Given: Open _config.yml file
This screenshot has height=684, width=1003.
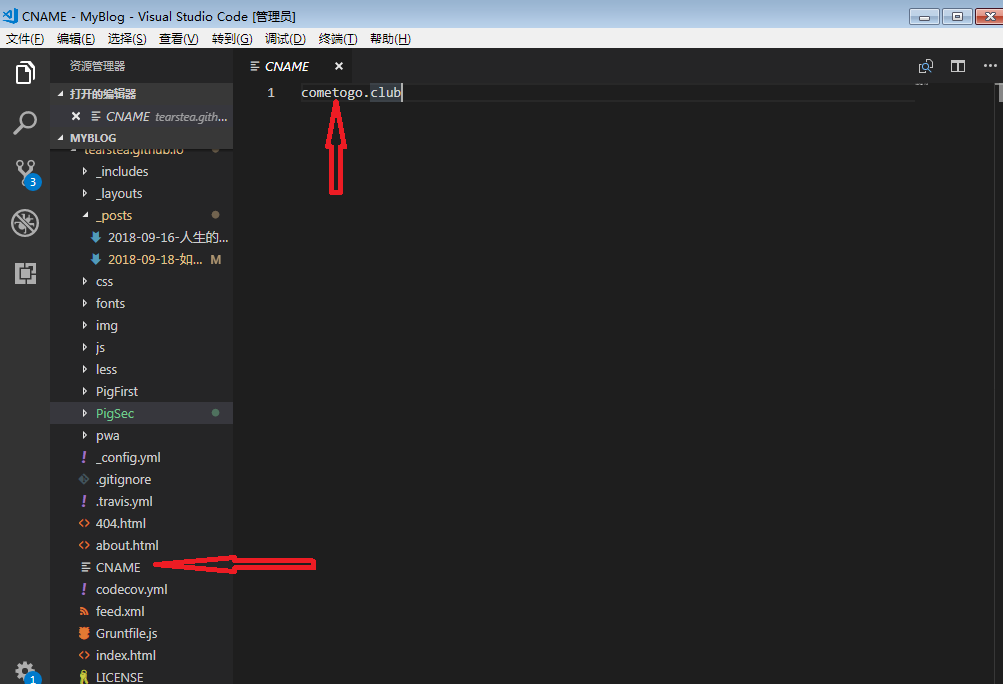Looking at the screenshot, I should [129, 457].
